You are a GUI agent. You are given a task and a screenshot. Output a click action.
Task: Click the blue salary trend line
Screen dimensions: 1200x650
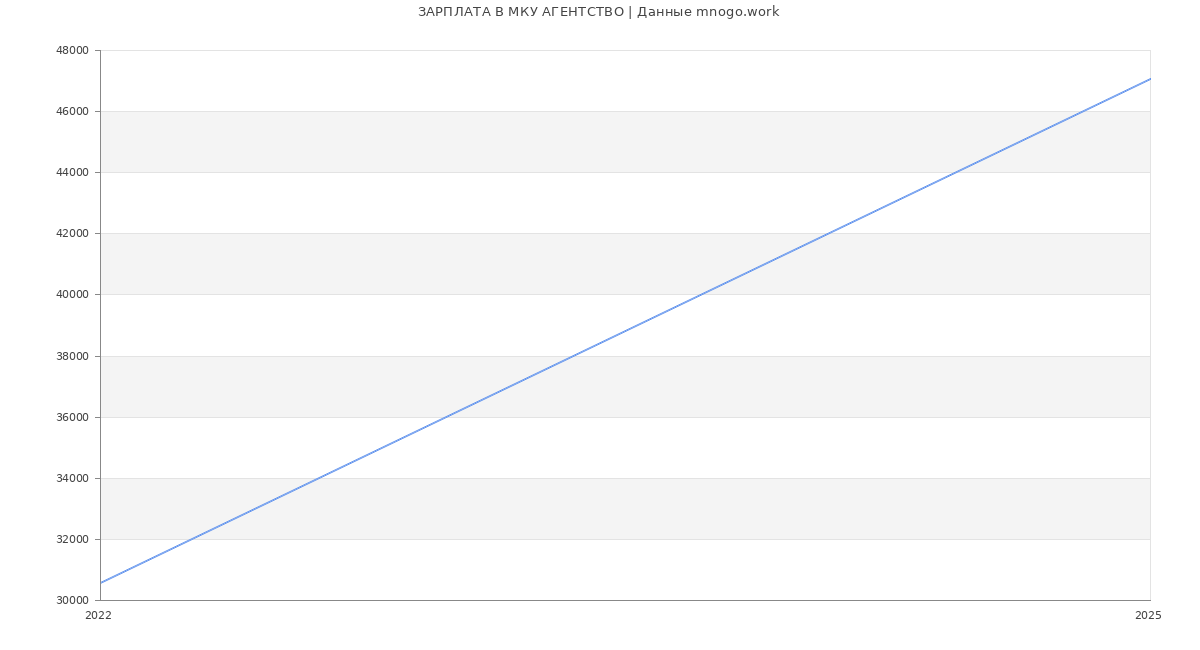click(x=625, y=331)
